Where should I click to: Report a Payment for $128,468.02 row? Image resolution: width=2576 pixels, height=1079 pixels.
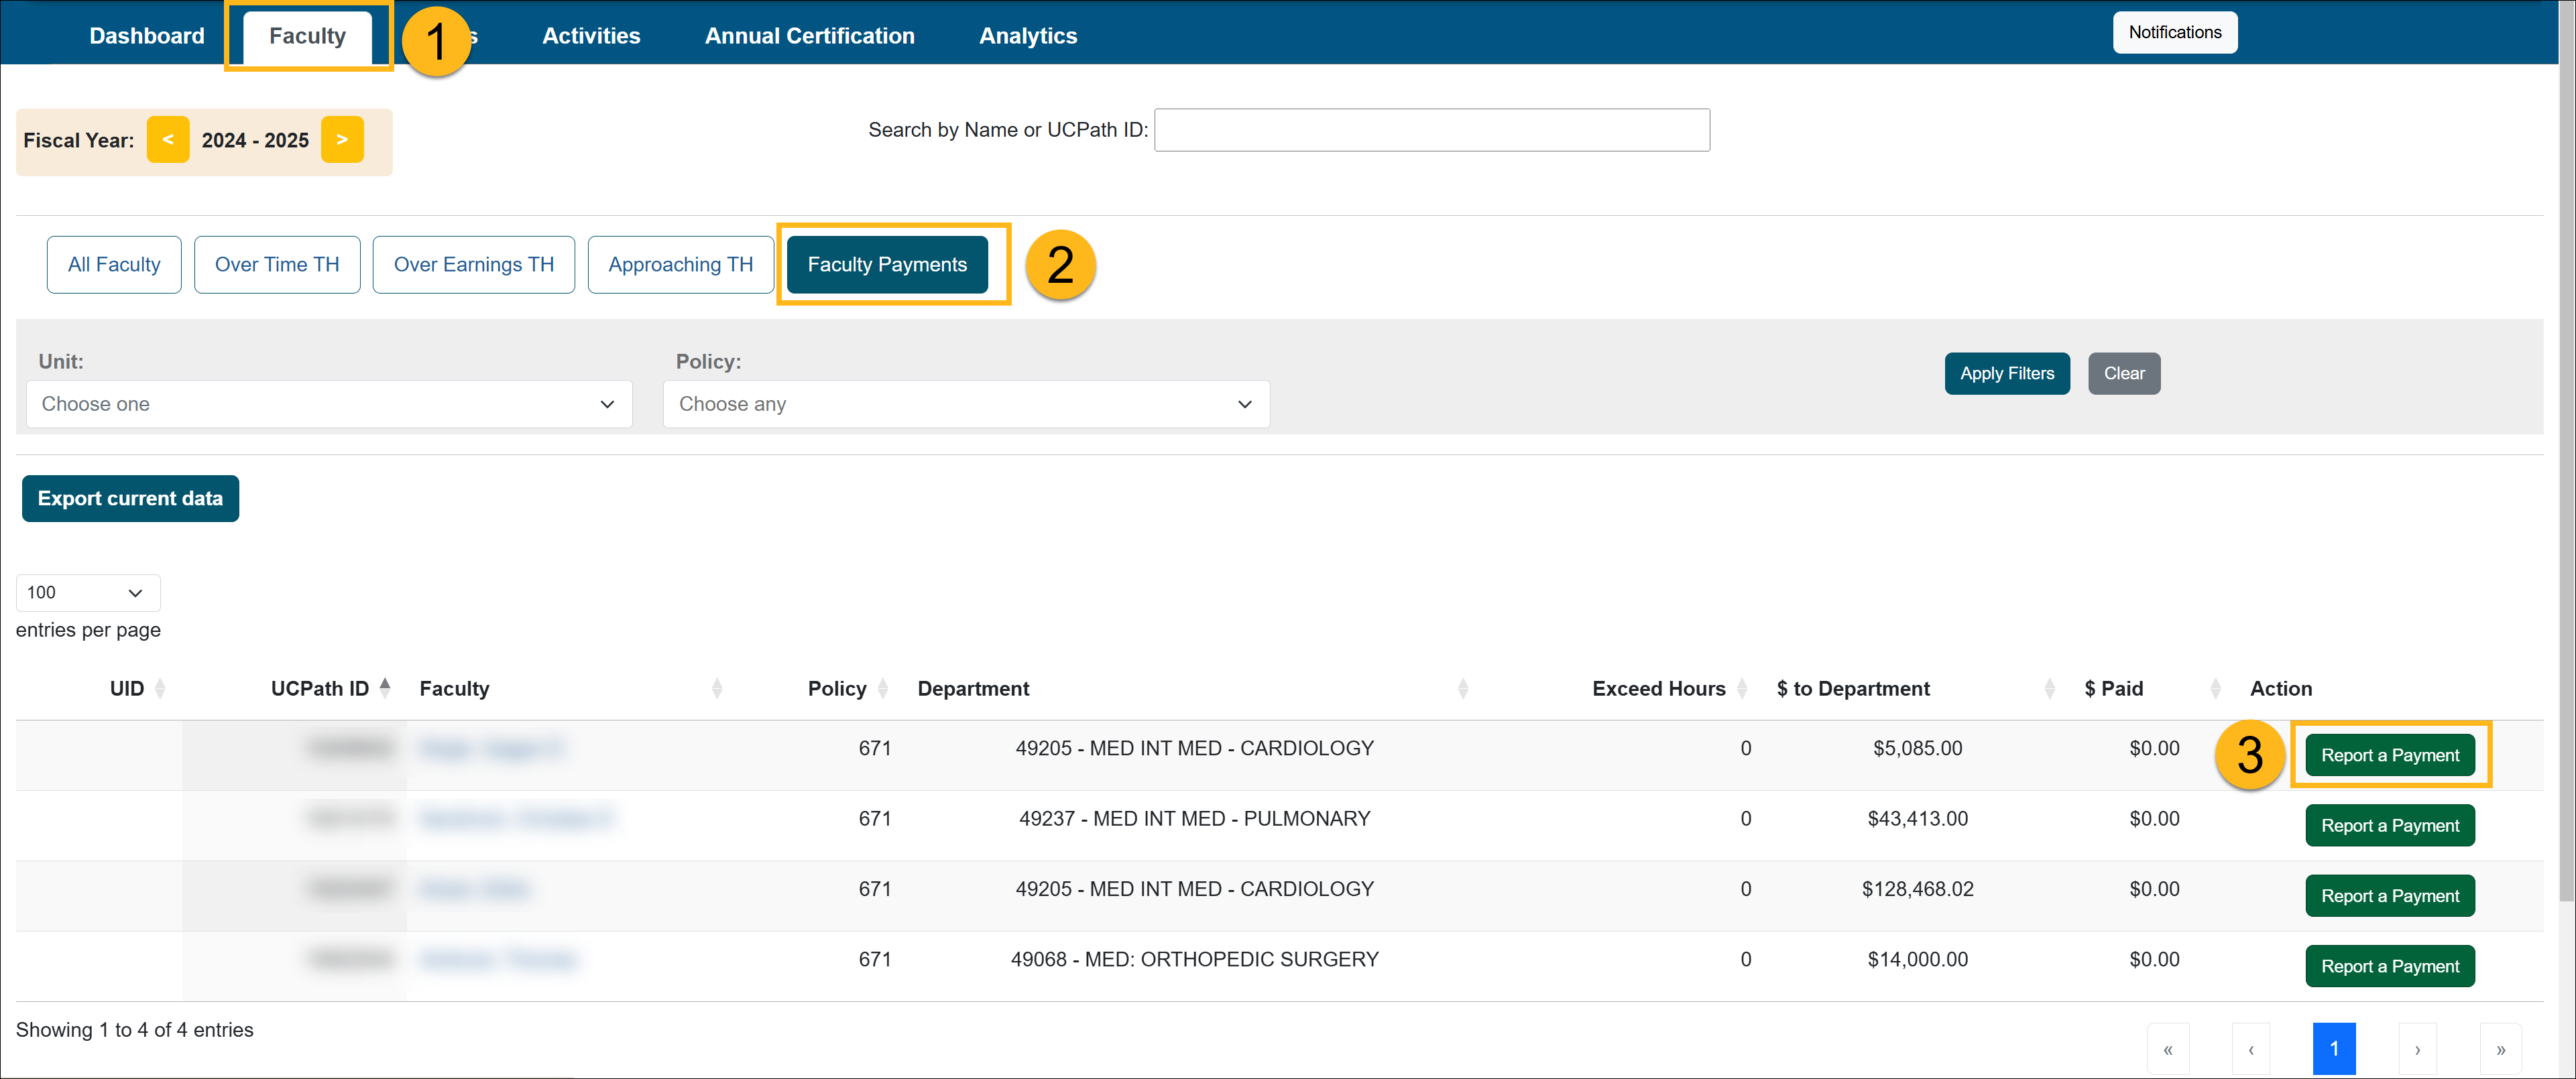2390,896
